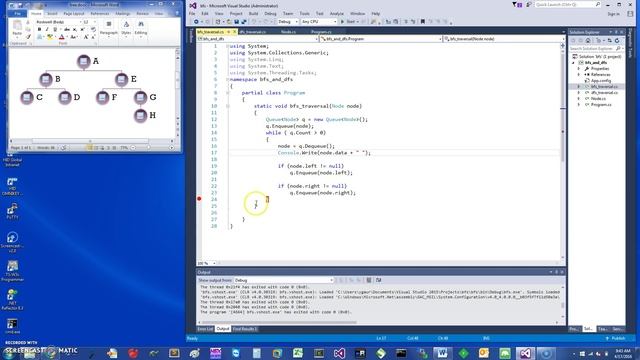Screen dimensions: 640x360
Task: Open the Debug menu in Visual Studio
Action: point(270,13)
